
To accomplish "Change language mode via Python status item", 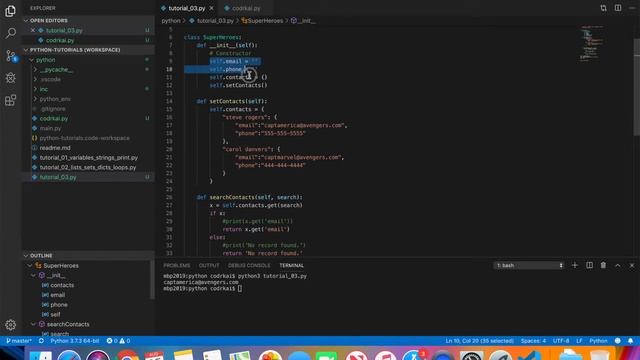I will (x=598, y=341).
